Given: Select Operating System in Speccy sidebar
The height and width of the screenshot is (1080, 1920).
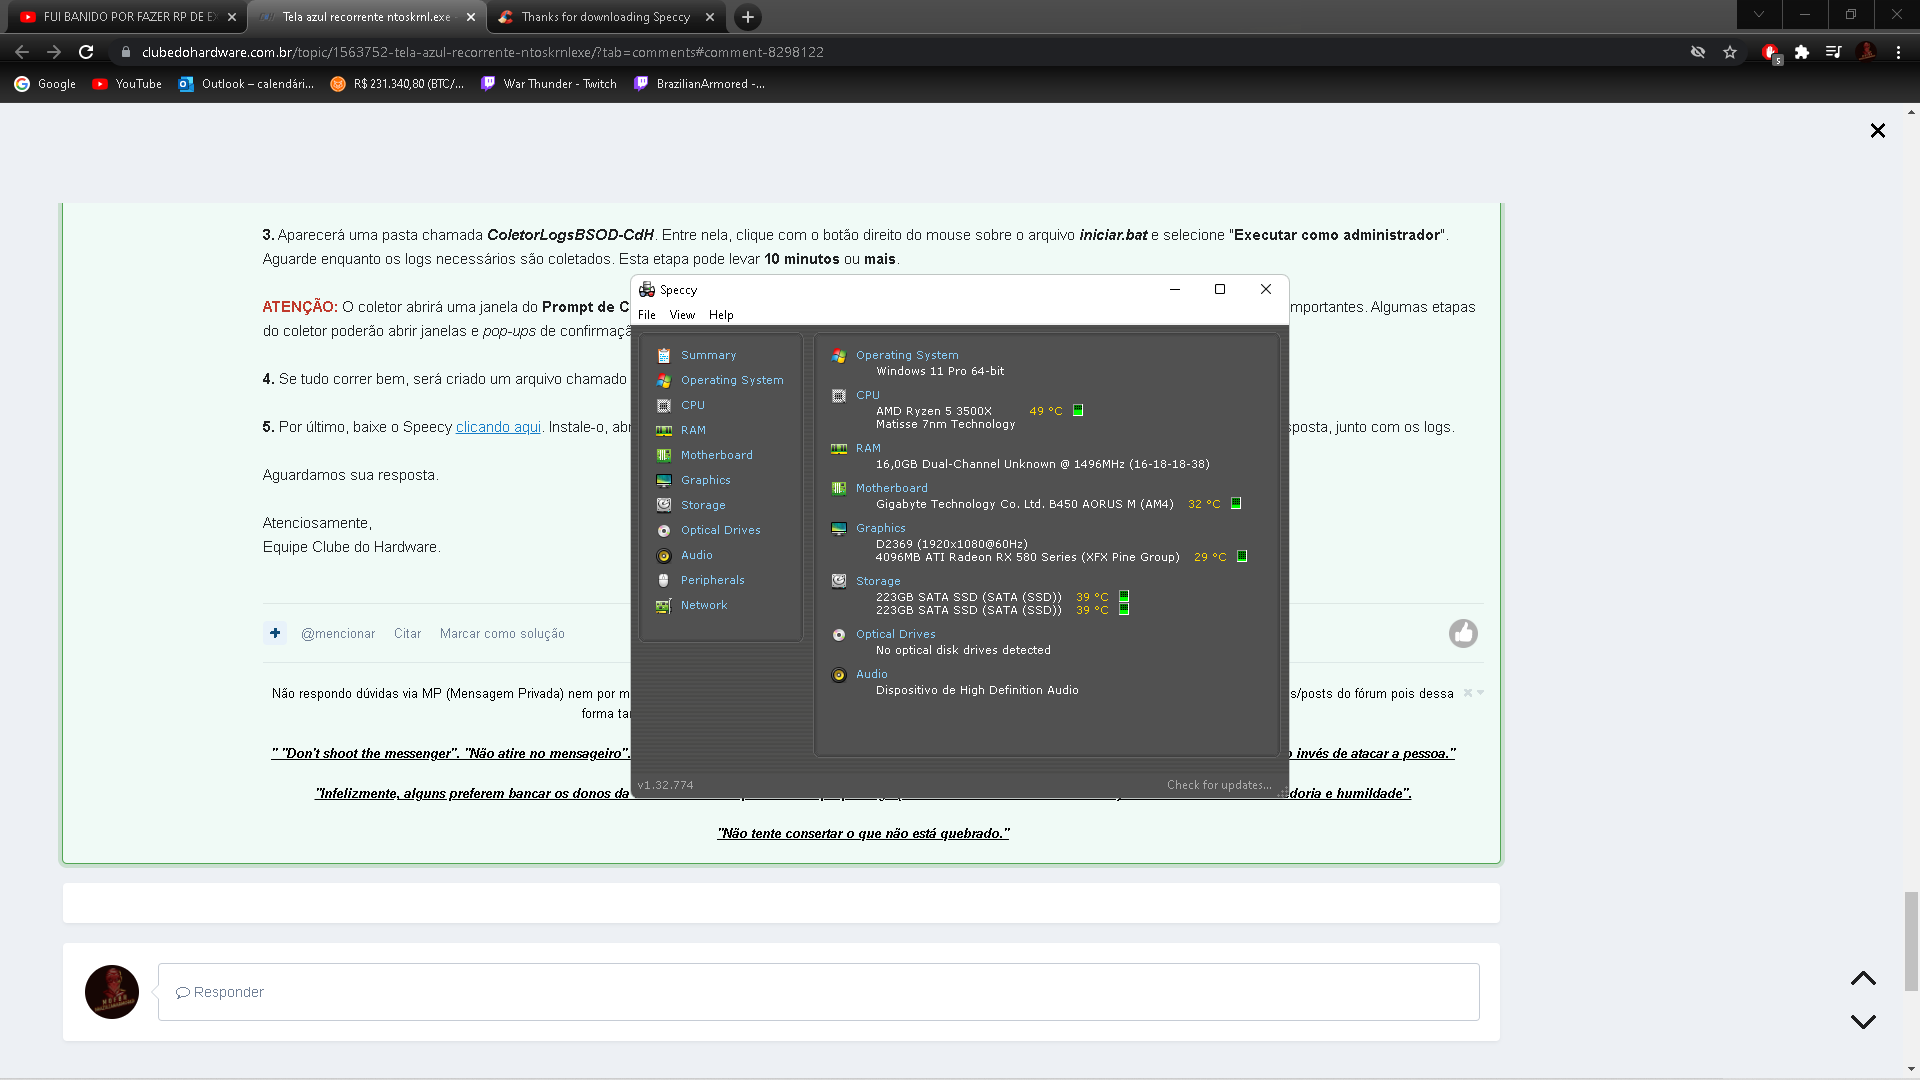Looking at the screenshot, I should (732, 380).
